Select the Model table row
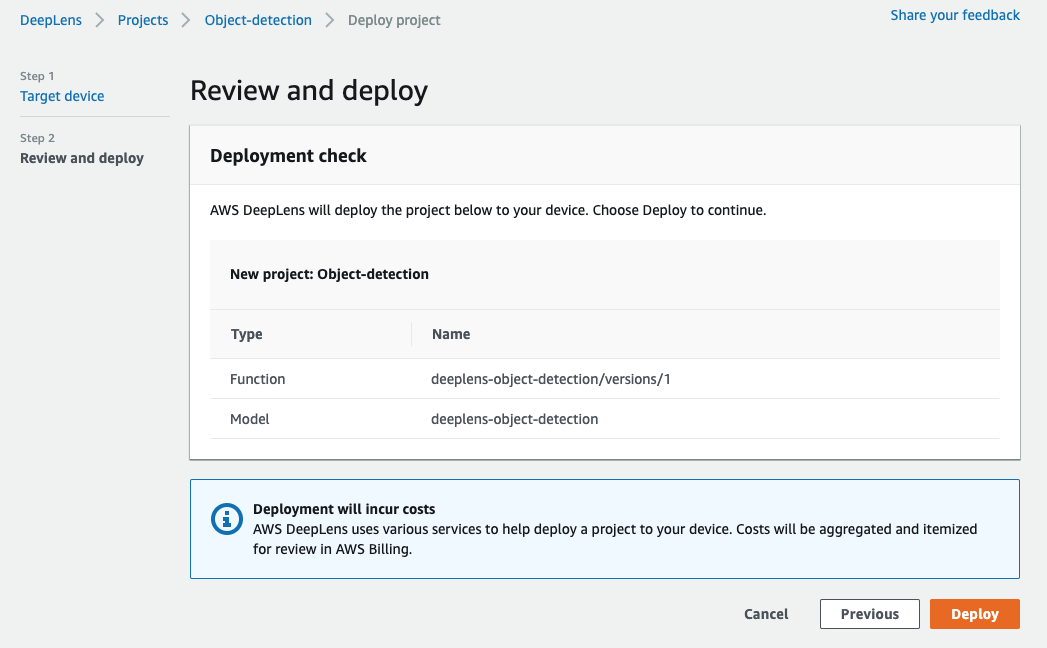Screen dimensions: 1047x648 (605, 419)
